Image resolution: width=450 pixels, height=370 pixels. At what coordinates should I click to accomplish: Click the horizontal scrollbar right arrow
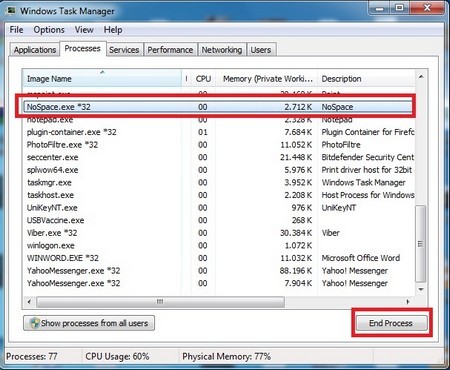coord(408,302)
